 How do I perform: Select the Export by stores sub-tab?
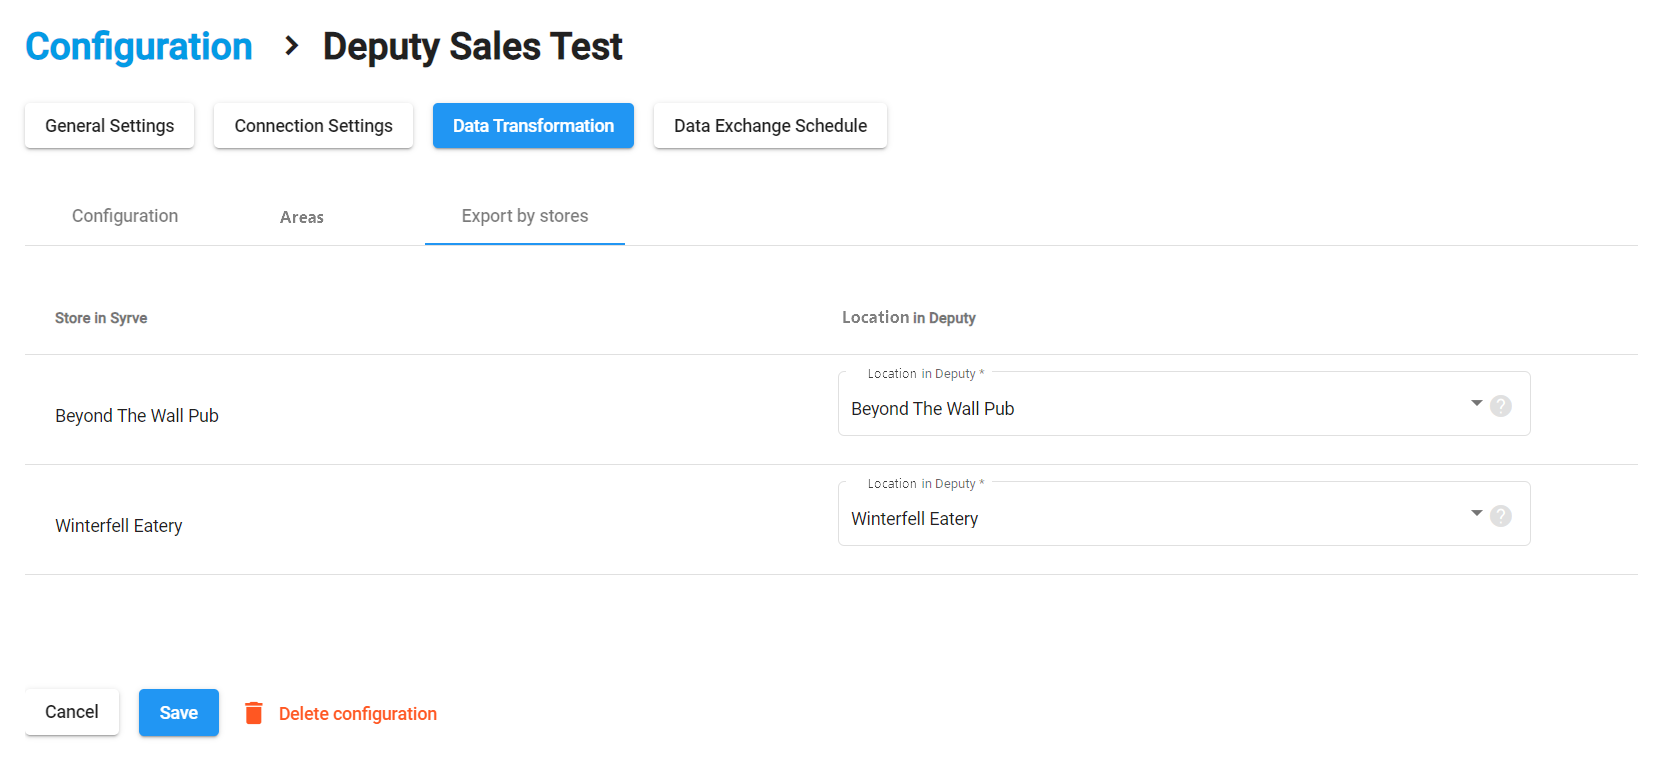point(524,216)
